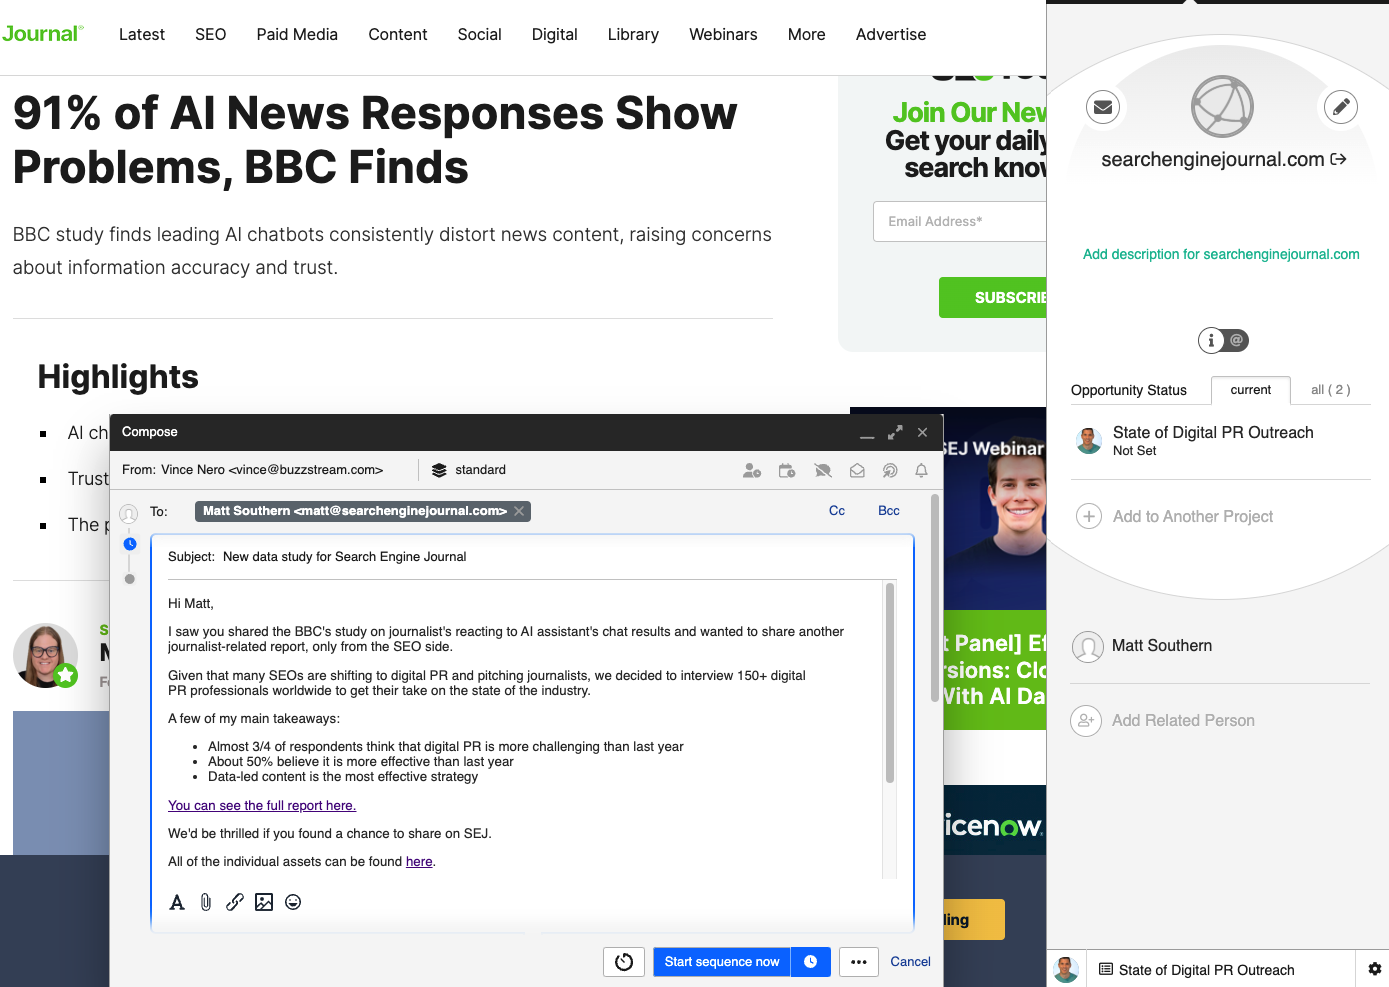Toggle email open tracking in the compose toolbar

(x=857, y=470)
